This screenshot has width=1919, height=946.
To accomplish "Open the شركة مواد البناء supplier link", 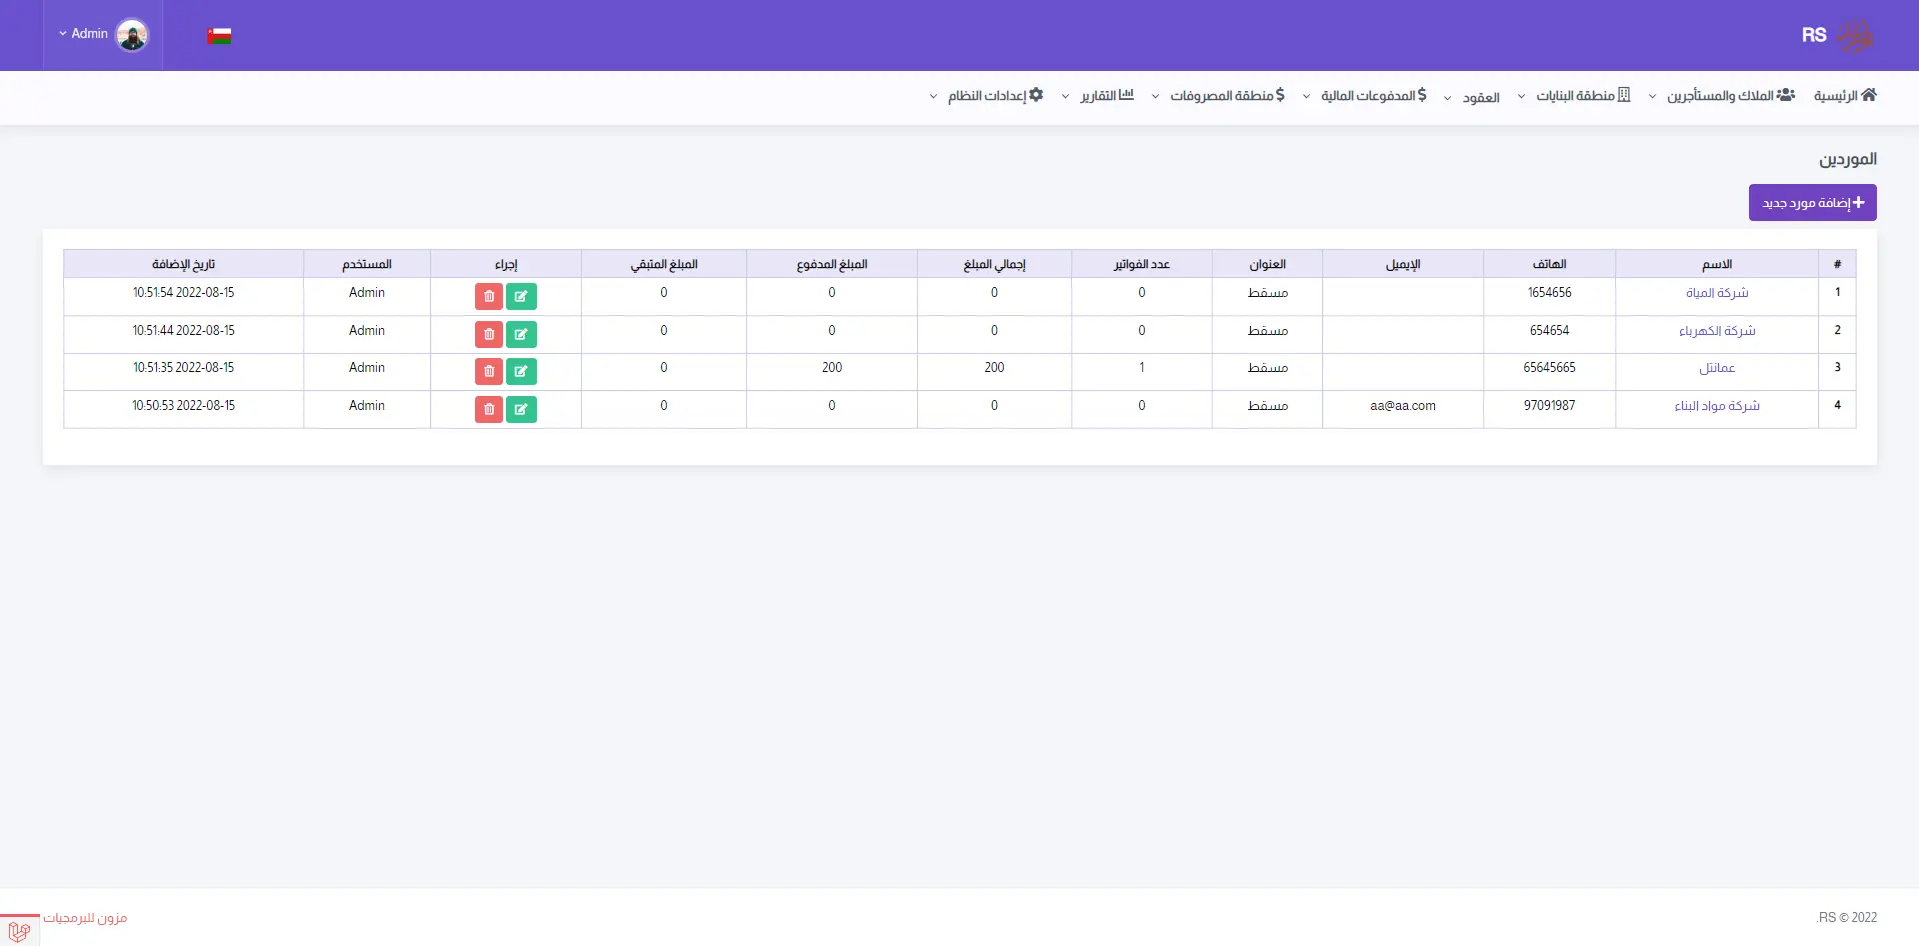I will point(1717,406).
